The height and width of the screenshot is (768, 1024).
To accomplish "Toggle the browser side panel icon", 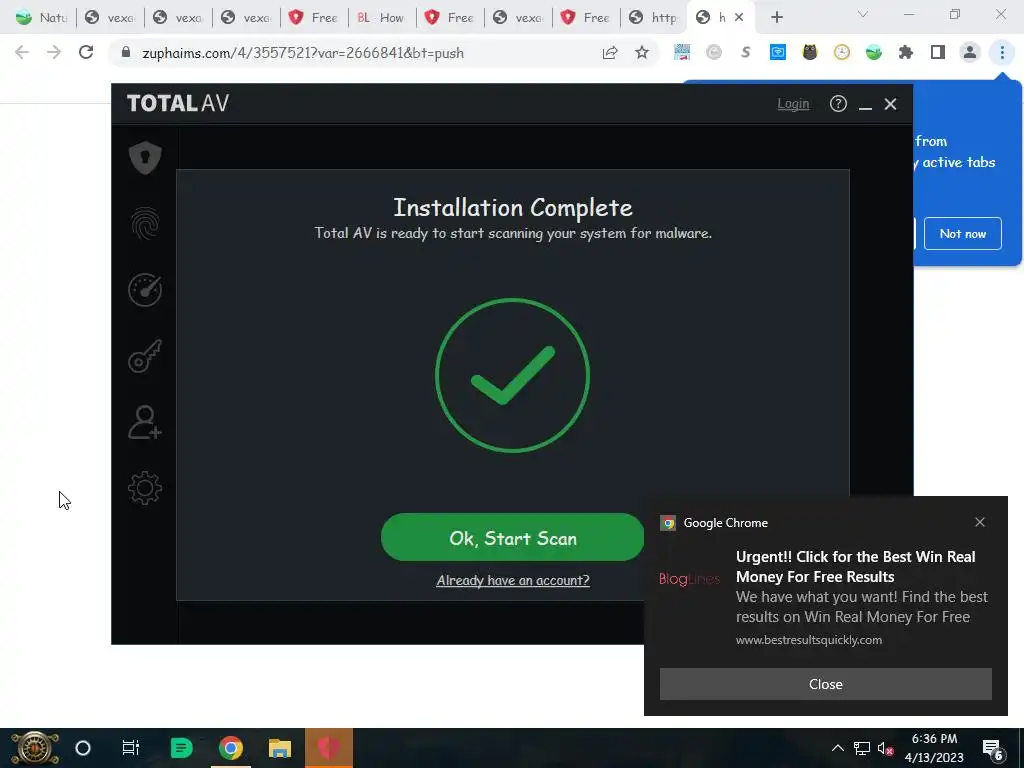I will click(x=938, y=53).
